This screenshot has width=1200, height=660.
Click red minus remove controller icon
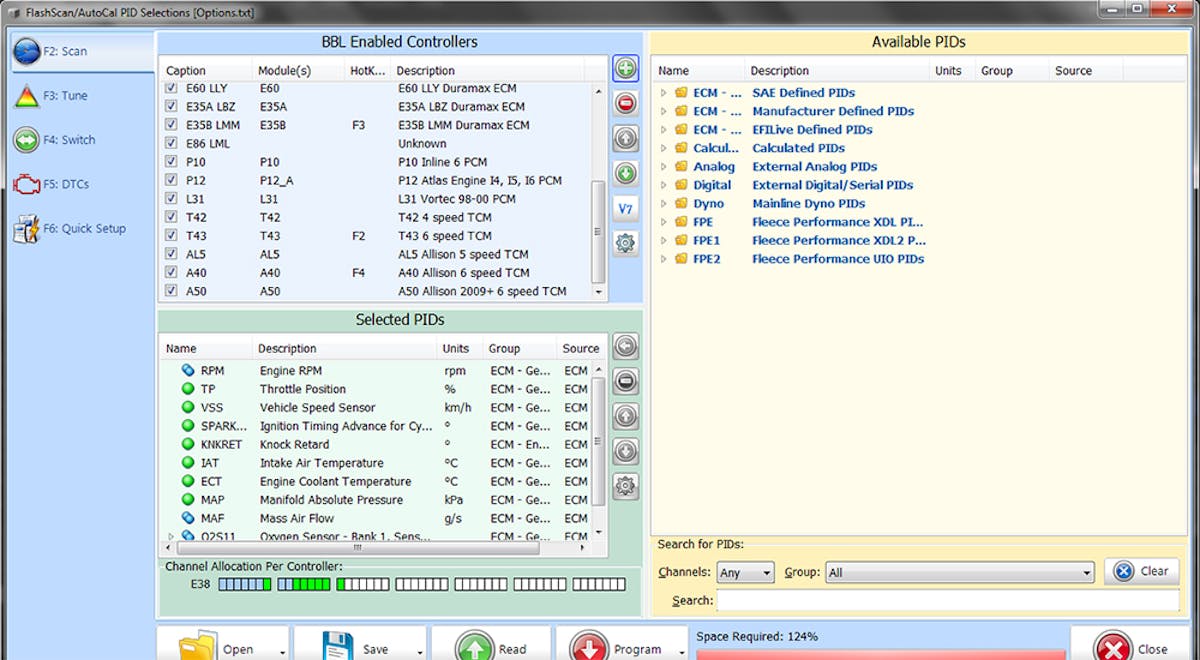626,103
